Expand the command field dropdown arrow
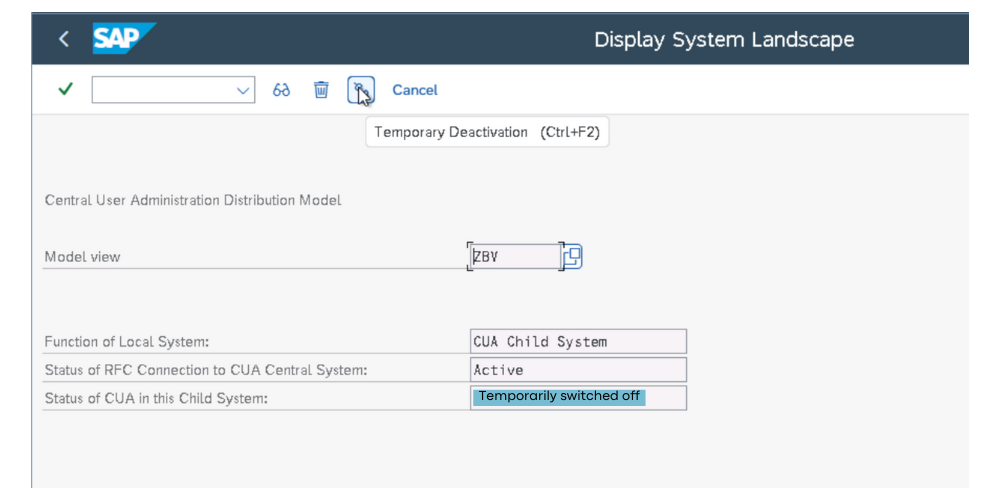Image resolution: width=1000 pixels, height=500 pixels. coord(243,90)
